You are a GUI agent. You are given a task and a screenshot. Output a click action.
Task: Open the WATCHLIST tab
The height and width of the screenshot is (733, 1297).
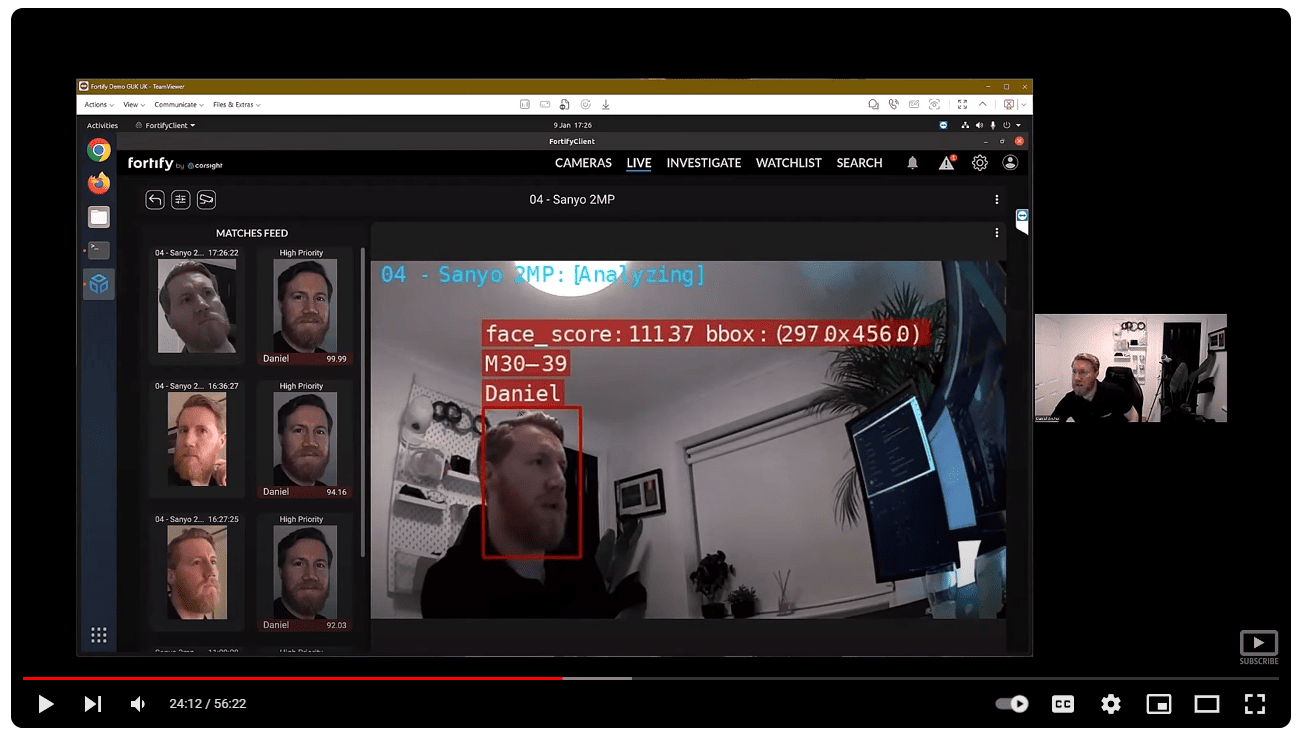point(789,163)
